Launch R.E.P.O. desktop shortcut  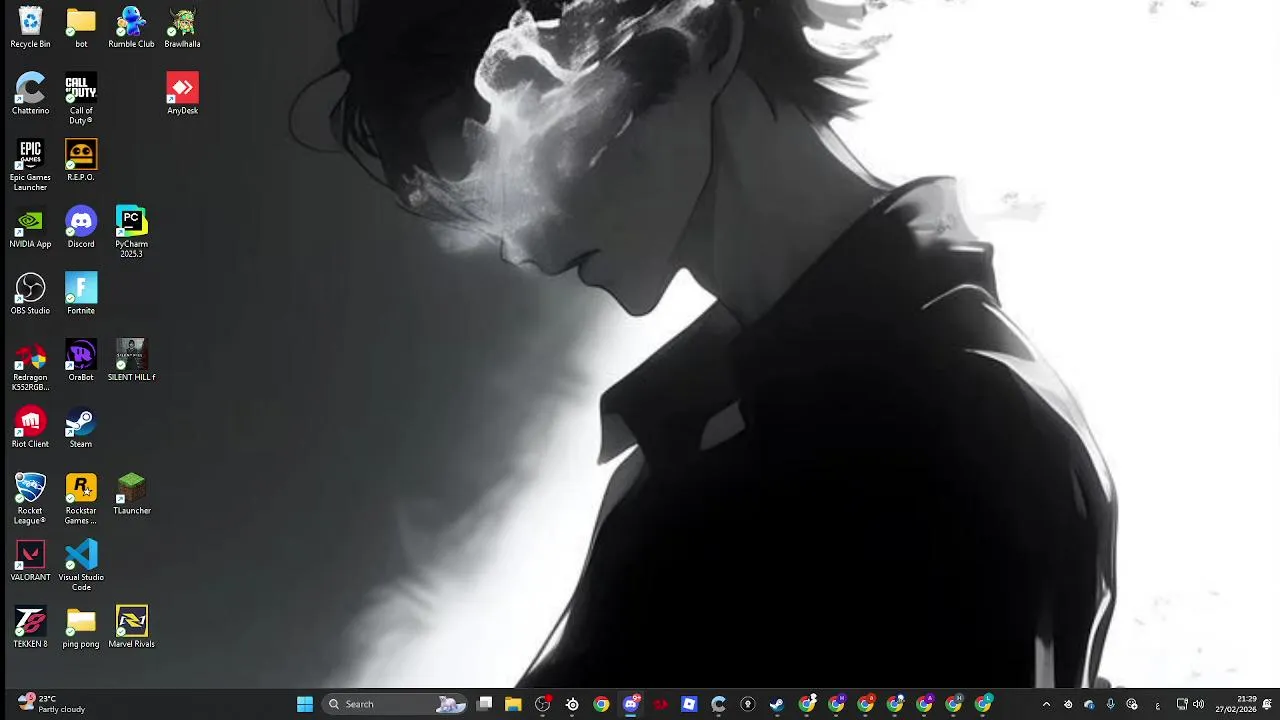point(81,161)
